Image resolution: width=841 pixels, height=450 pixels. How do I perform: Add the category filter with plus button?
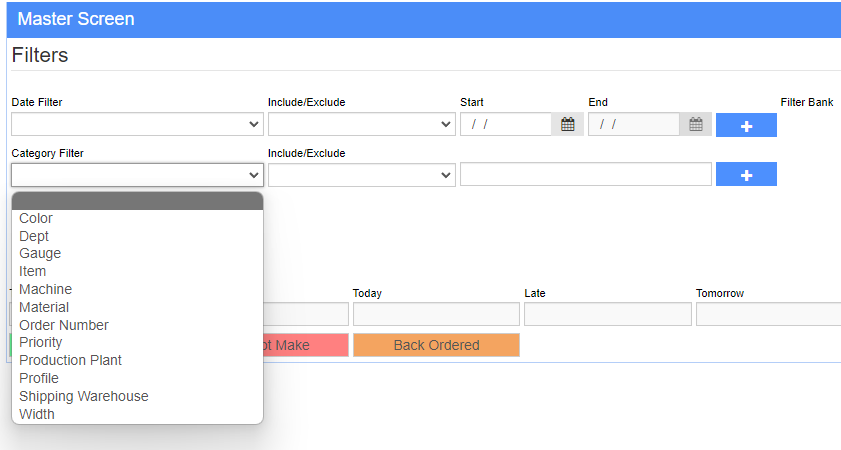click(x=746, y=174)
